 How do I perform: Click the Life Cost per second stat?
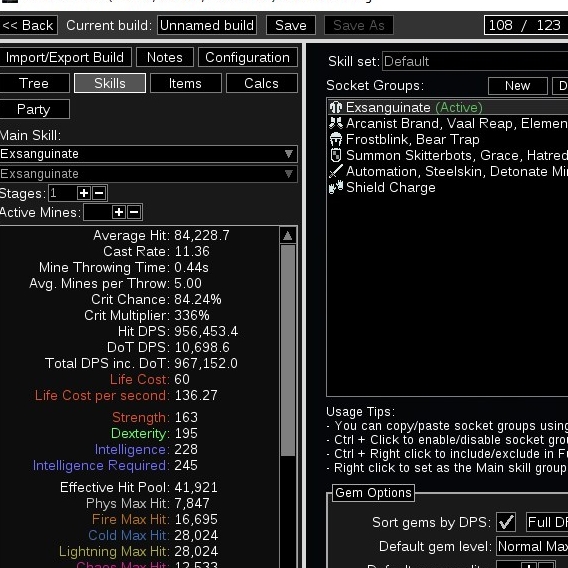(126, 395)
